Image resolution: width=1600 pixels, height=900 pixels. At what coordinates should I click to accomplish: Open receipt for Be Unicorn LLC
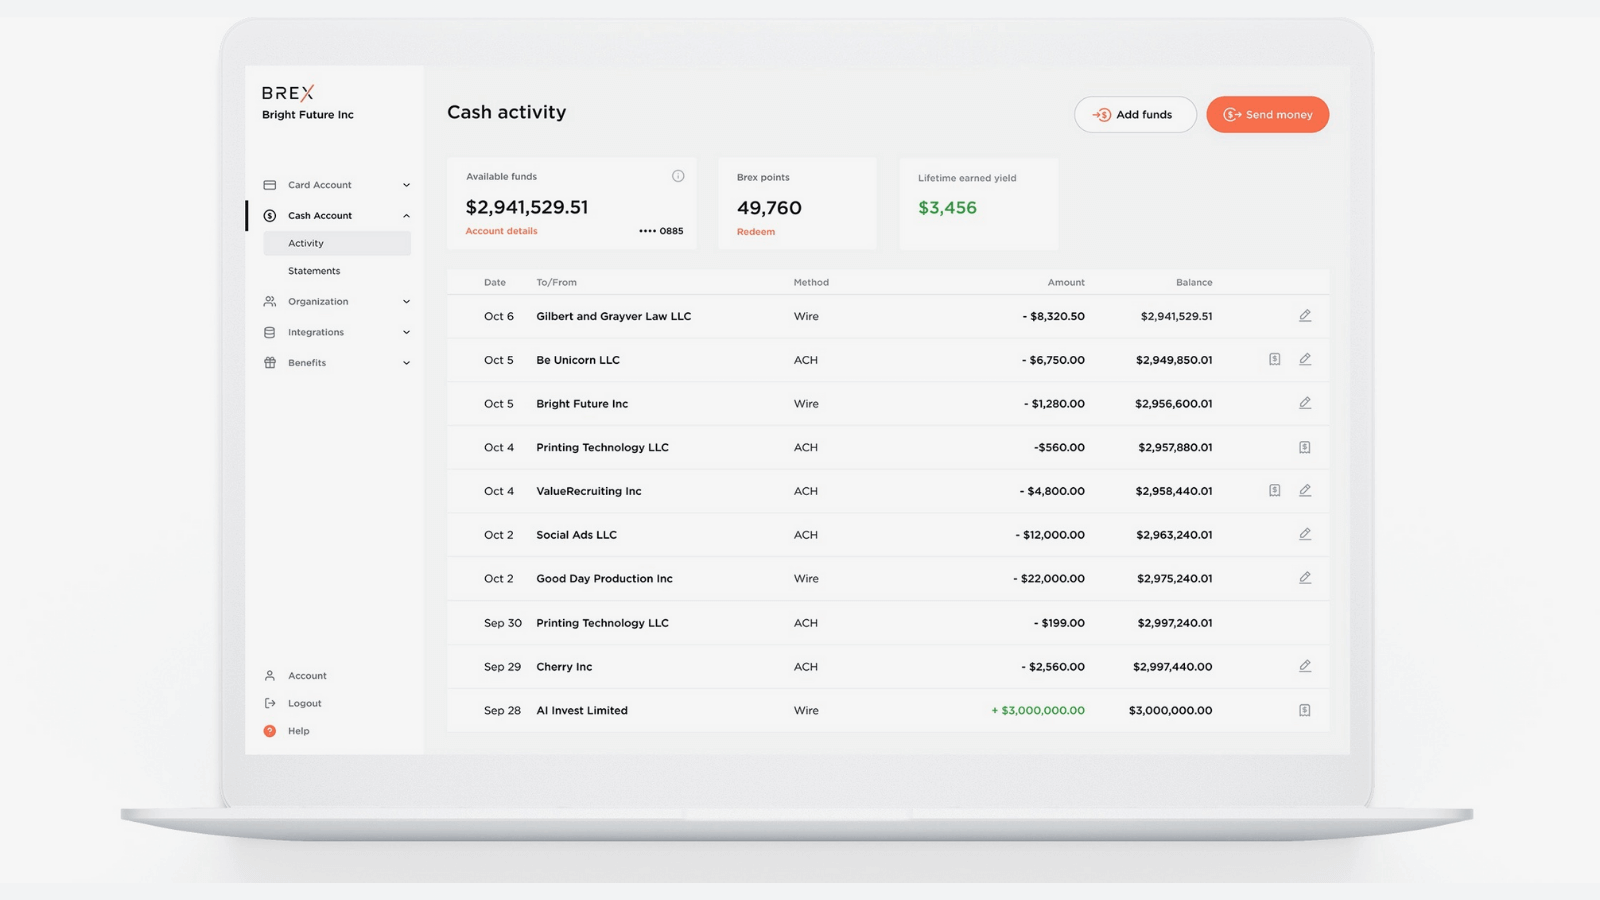tap(1275, 359)
